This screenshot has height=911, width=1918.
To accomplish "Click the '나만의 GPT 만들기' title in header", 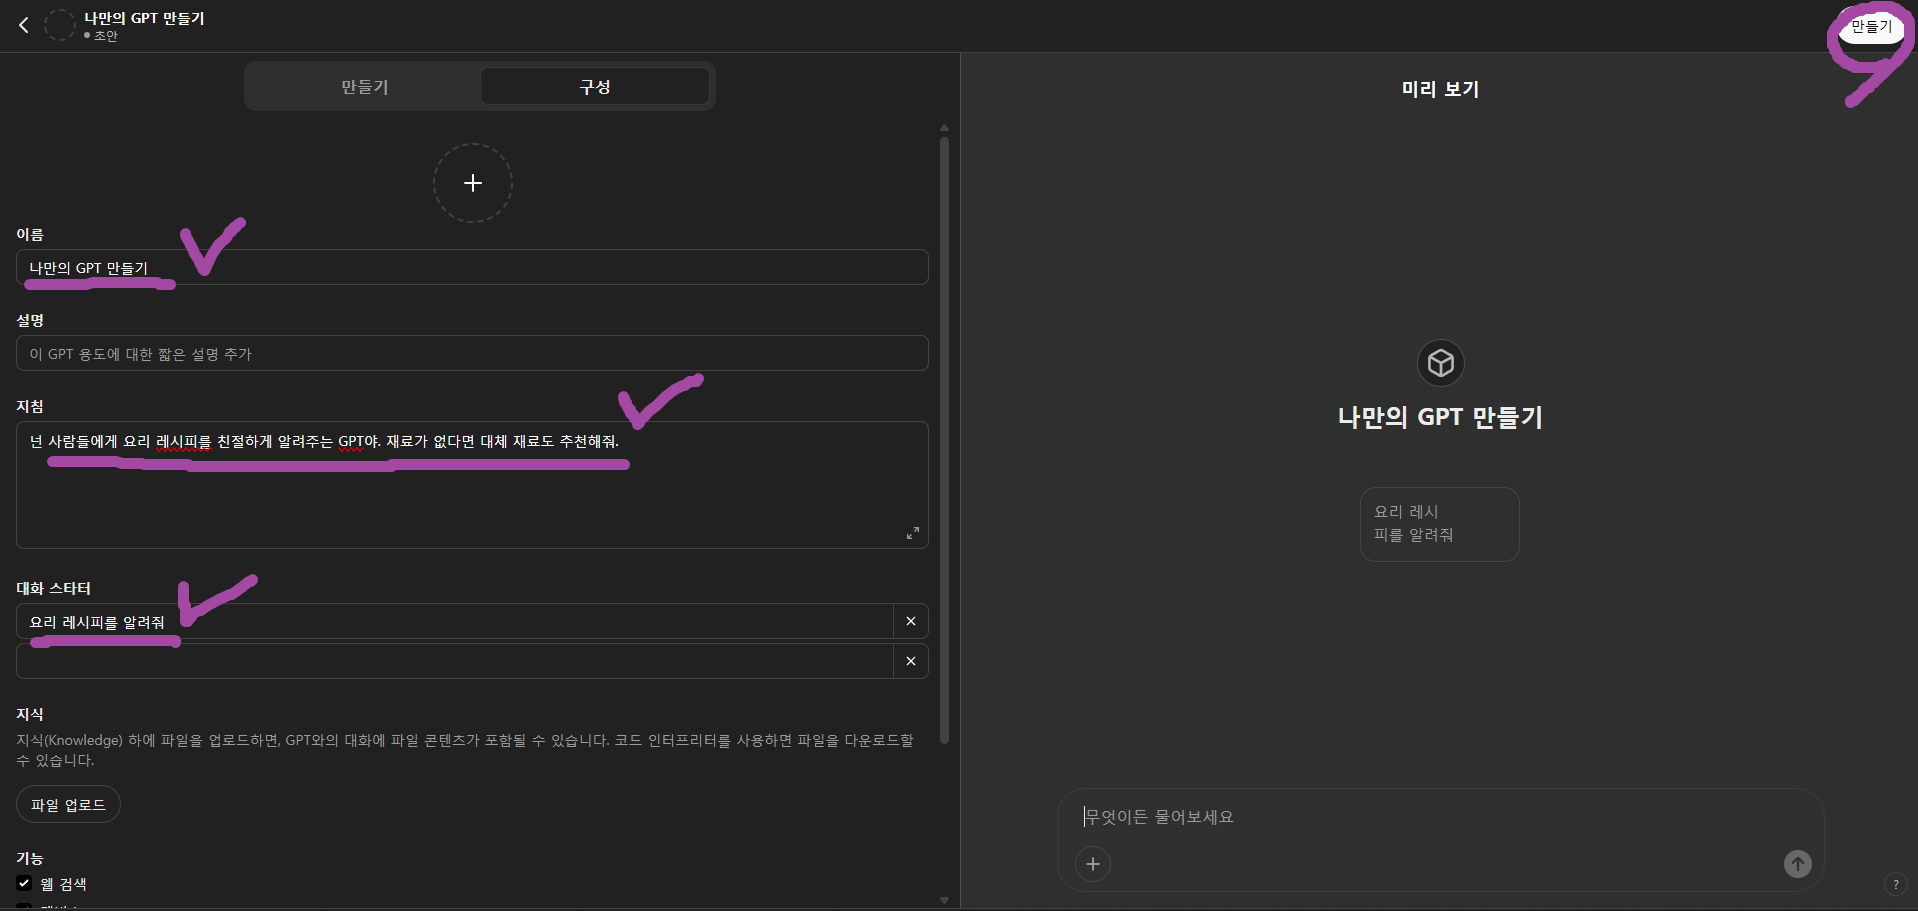I will pos(144,18).
